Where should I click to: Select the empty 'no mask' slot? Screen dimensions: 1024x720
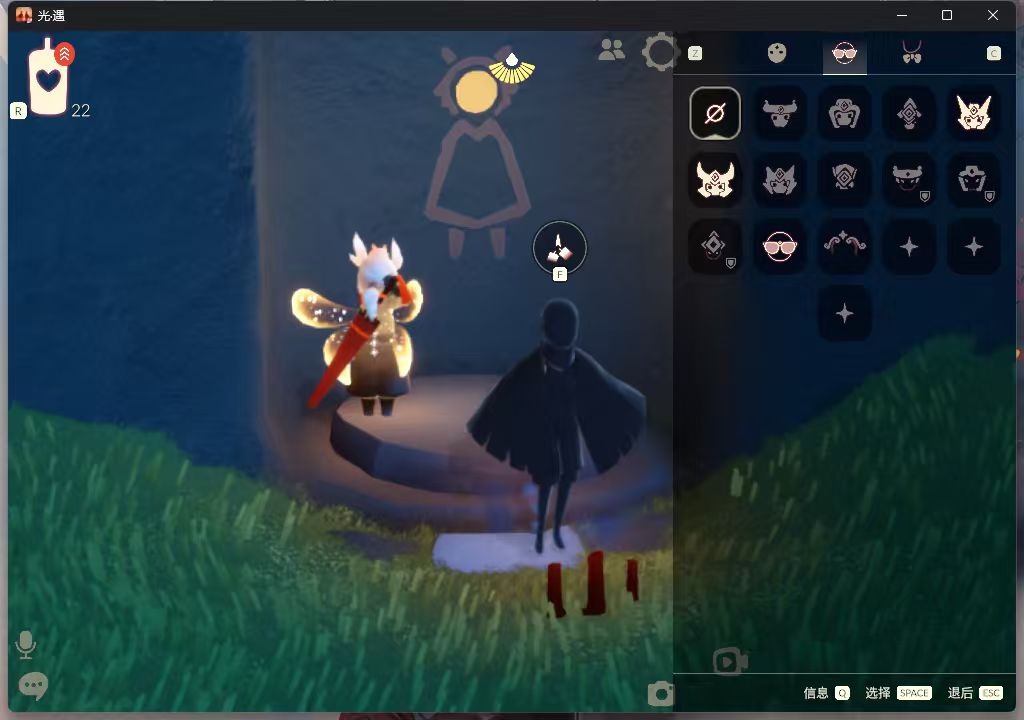[714, 113]
